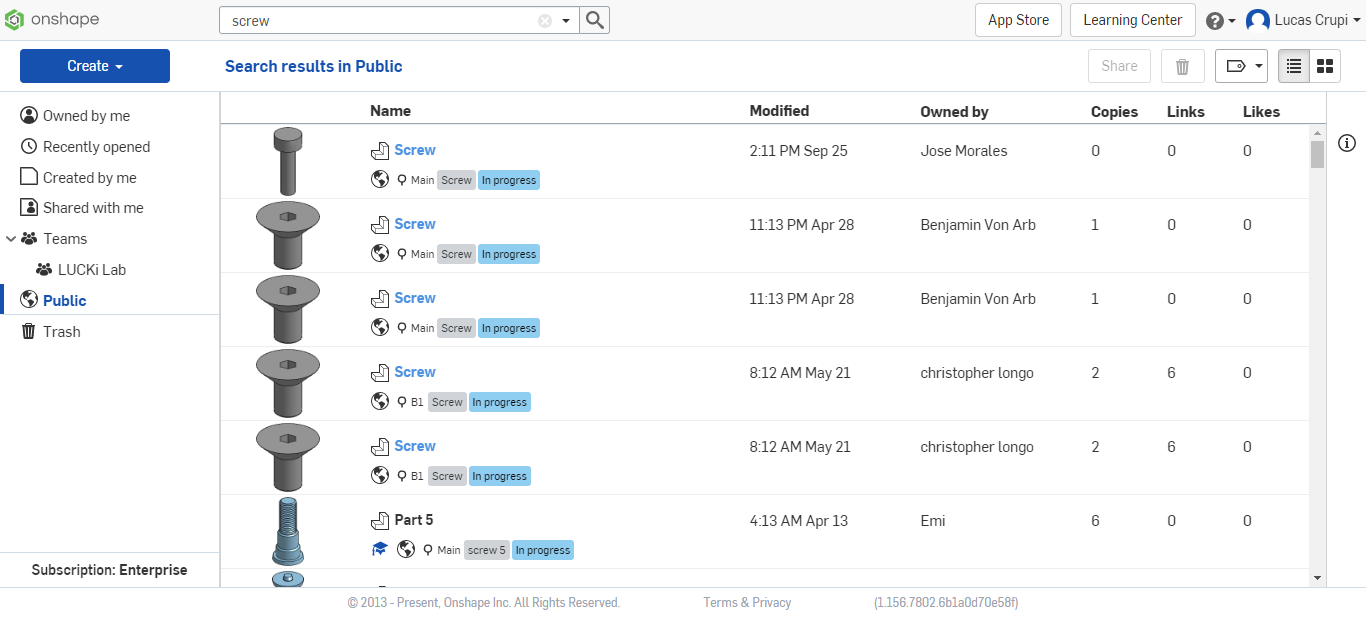Image resolution: width=1366 pixels, height=617 pixels.
Task: Toggle the details info panel icon
Action: click(x=1347, y=143)
